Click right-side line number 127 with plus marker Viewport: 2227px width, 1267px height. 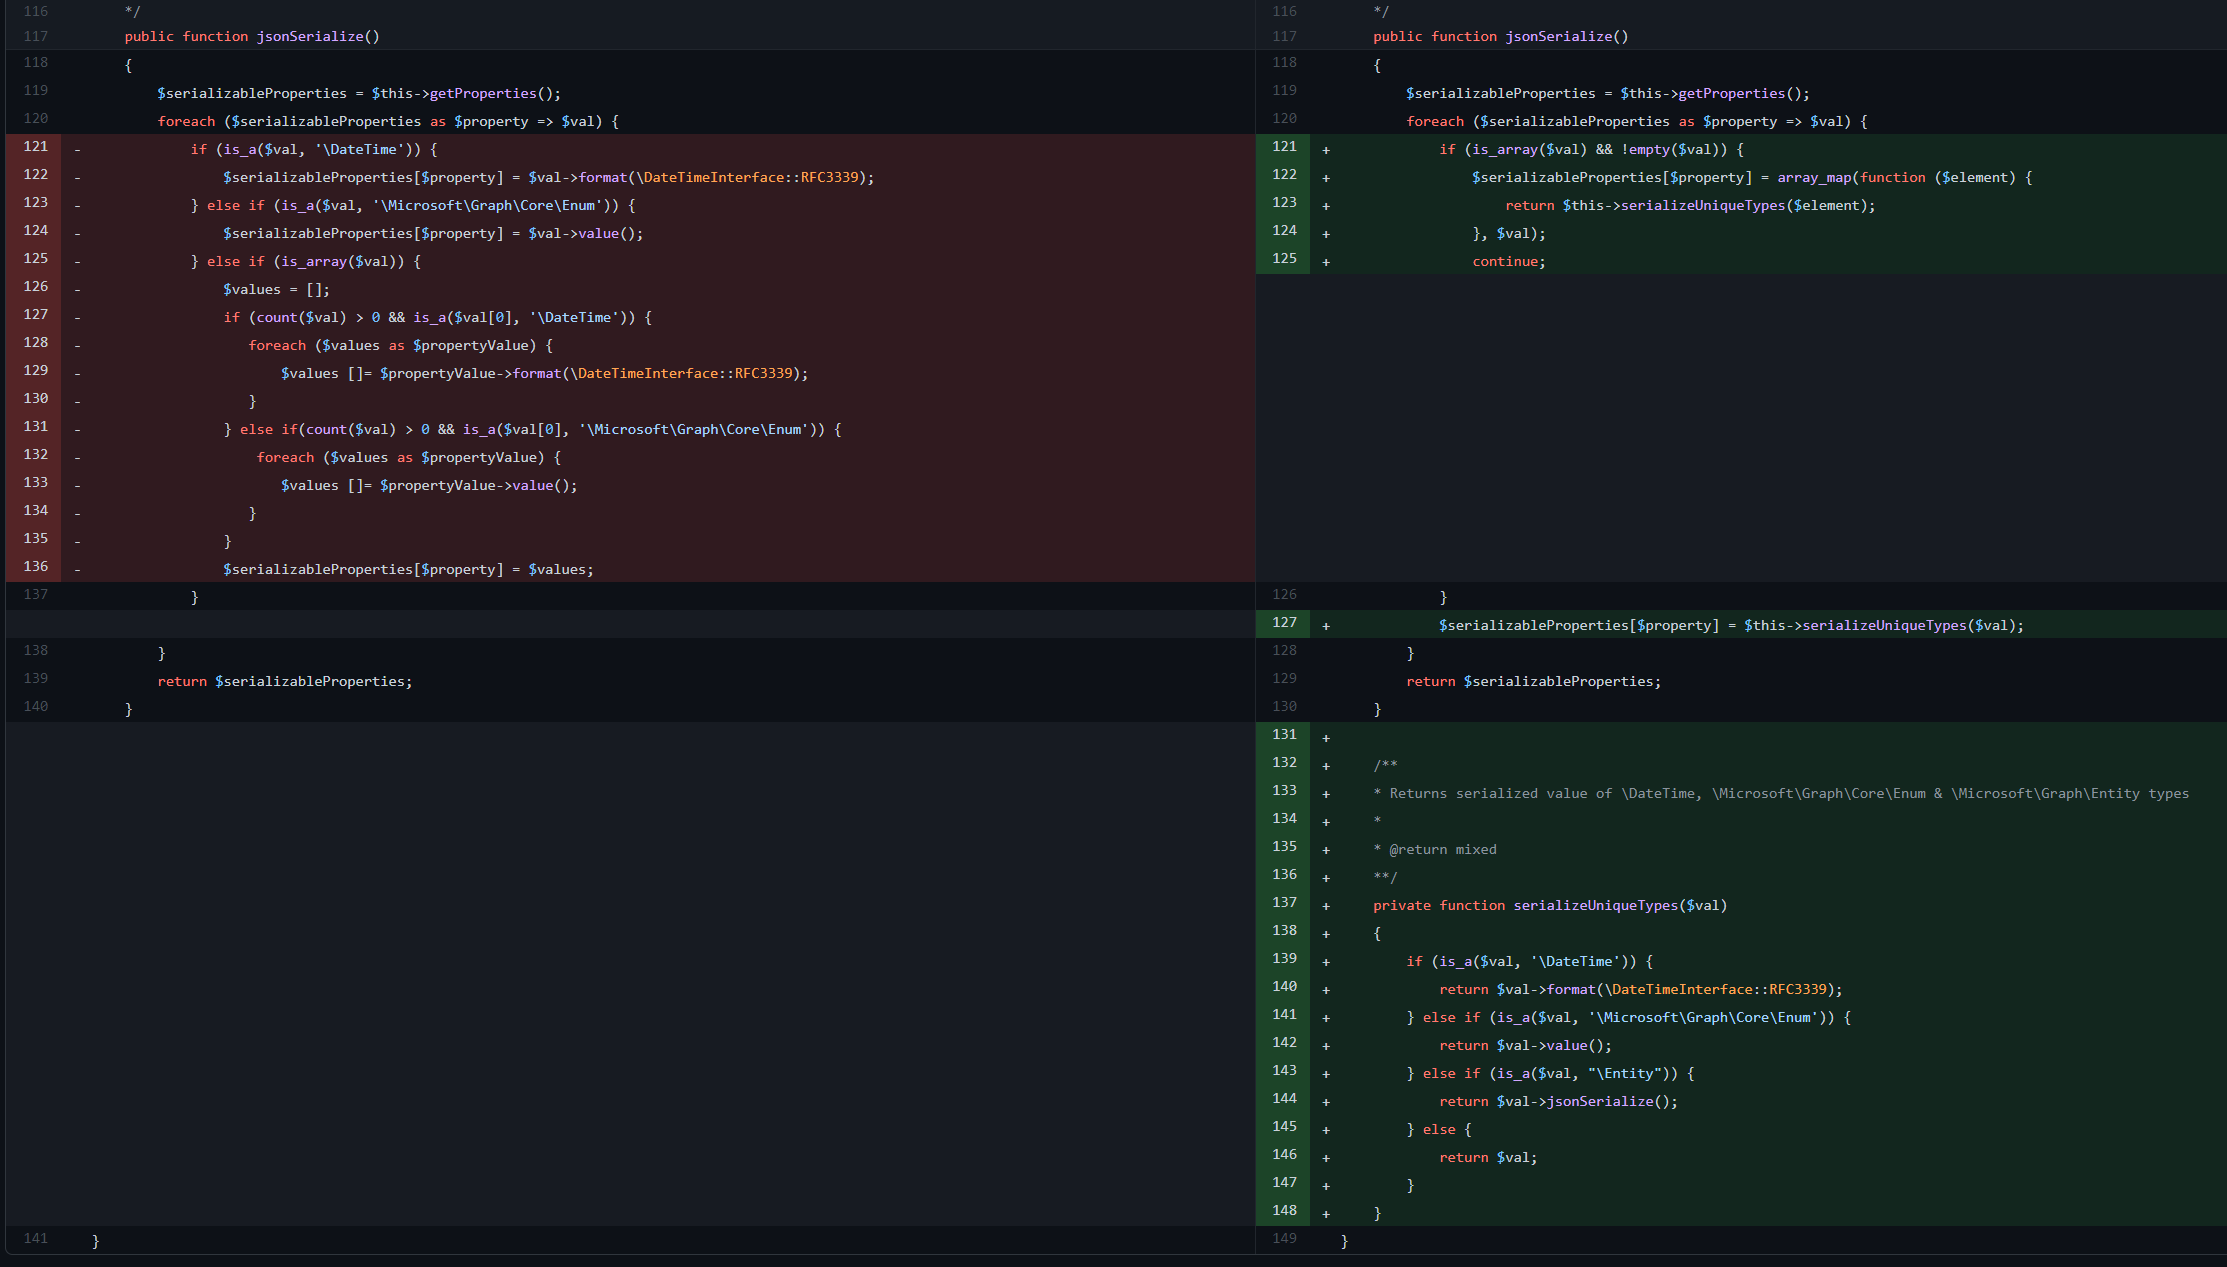point(1284,623)
